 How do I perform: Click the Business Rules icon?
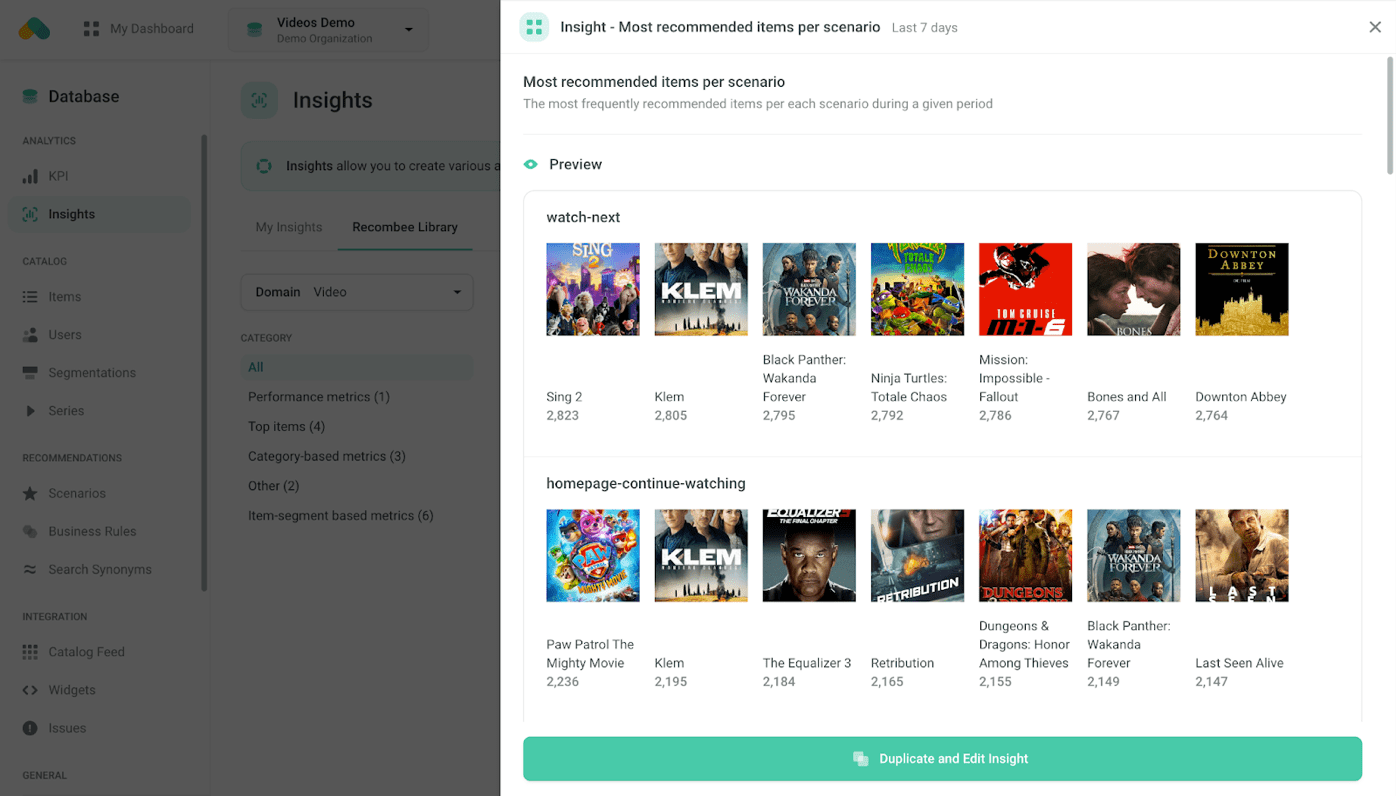coord(30,531)
